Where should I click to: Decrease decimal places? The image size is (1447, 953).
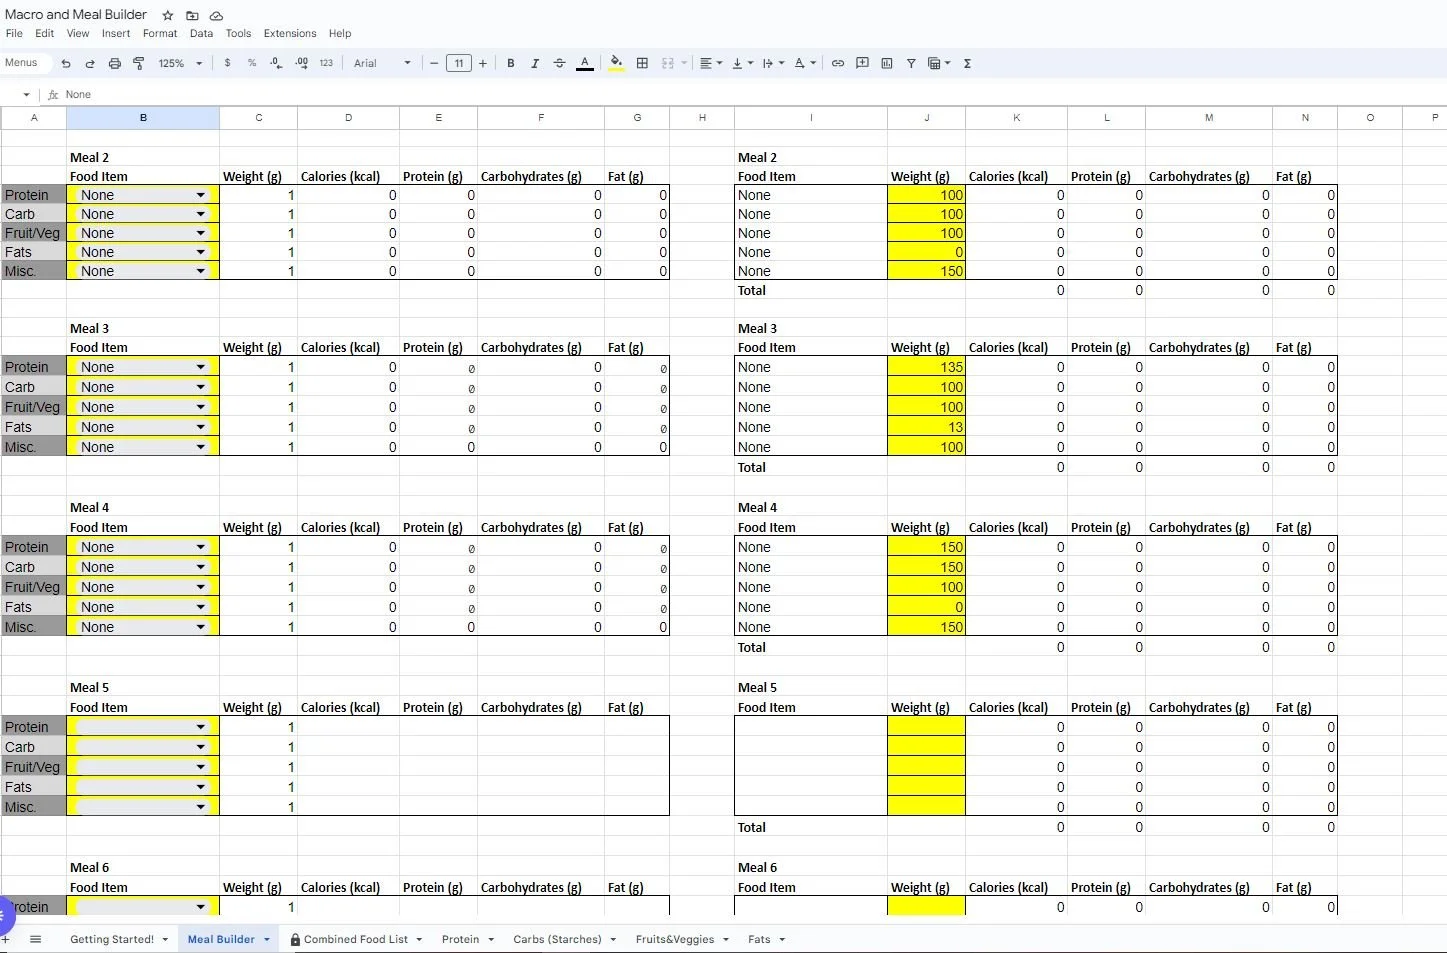click(x=276, y=63)
